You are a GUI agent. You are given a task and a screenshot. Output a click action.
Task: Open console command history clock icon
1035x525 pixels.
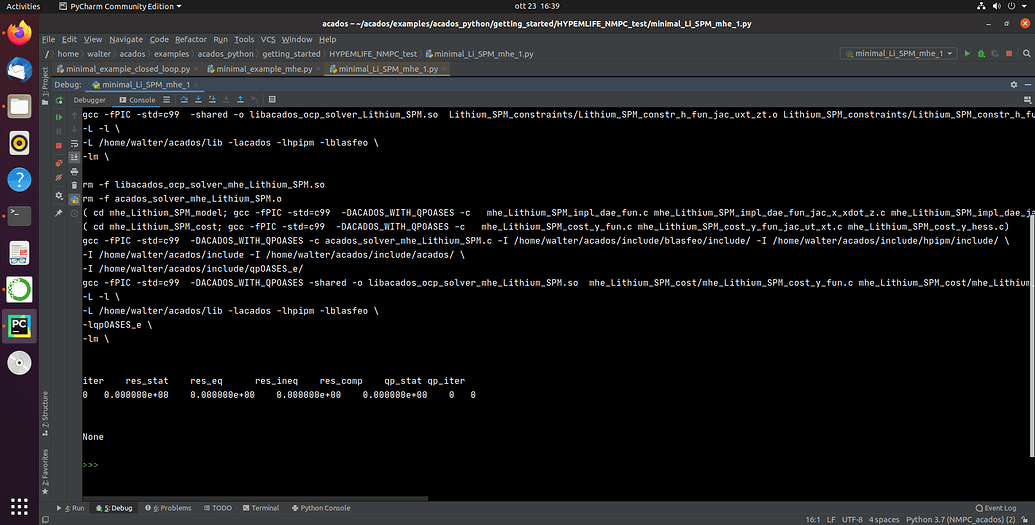74,213
